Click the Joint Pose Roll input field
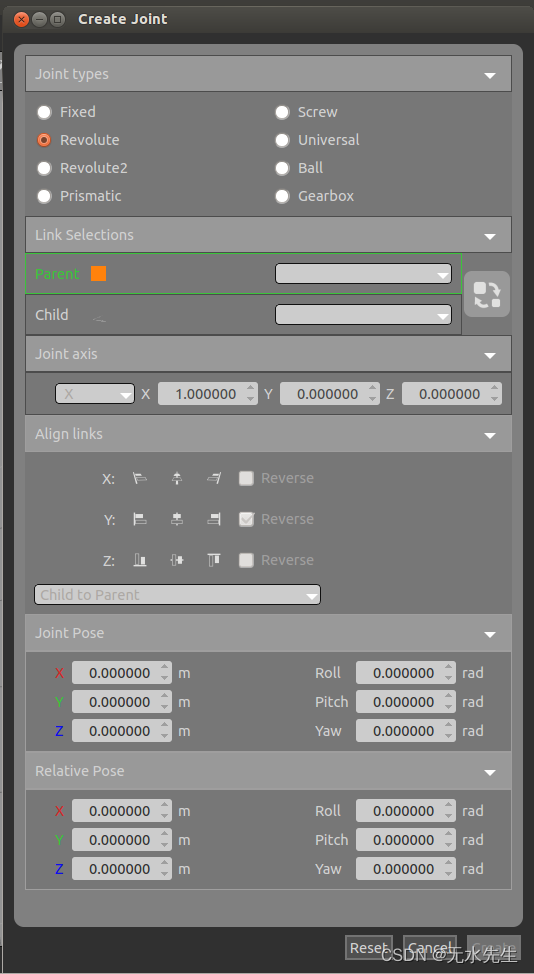 click(405, 673)
